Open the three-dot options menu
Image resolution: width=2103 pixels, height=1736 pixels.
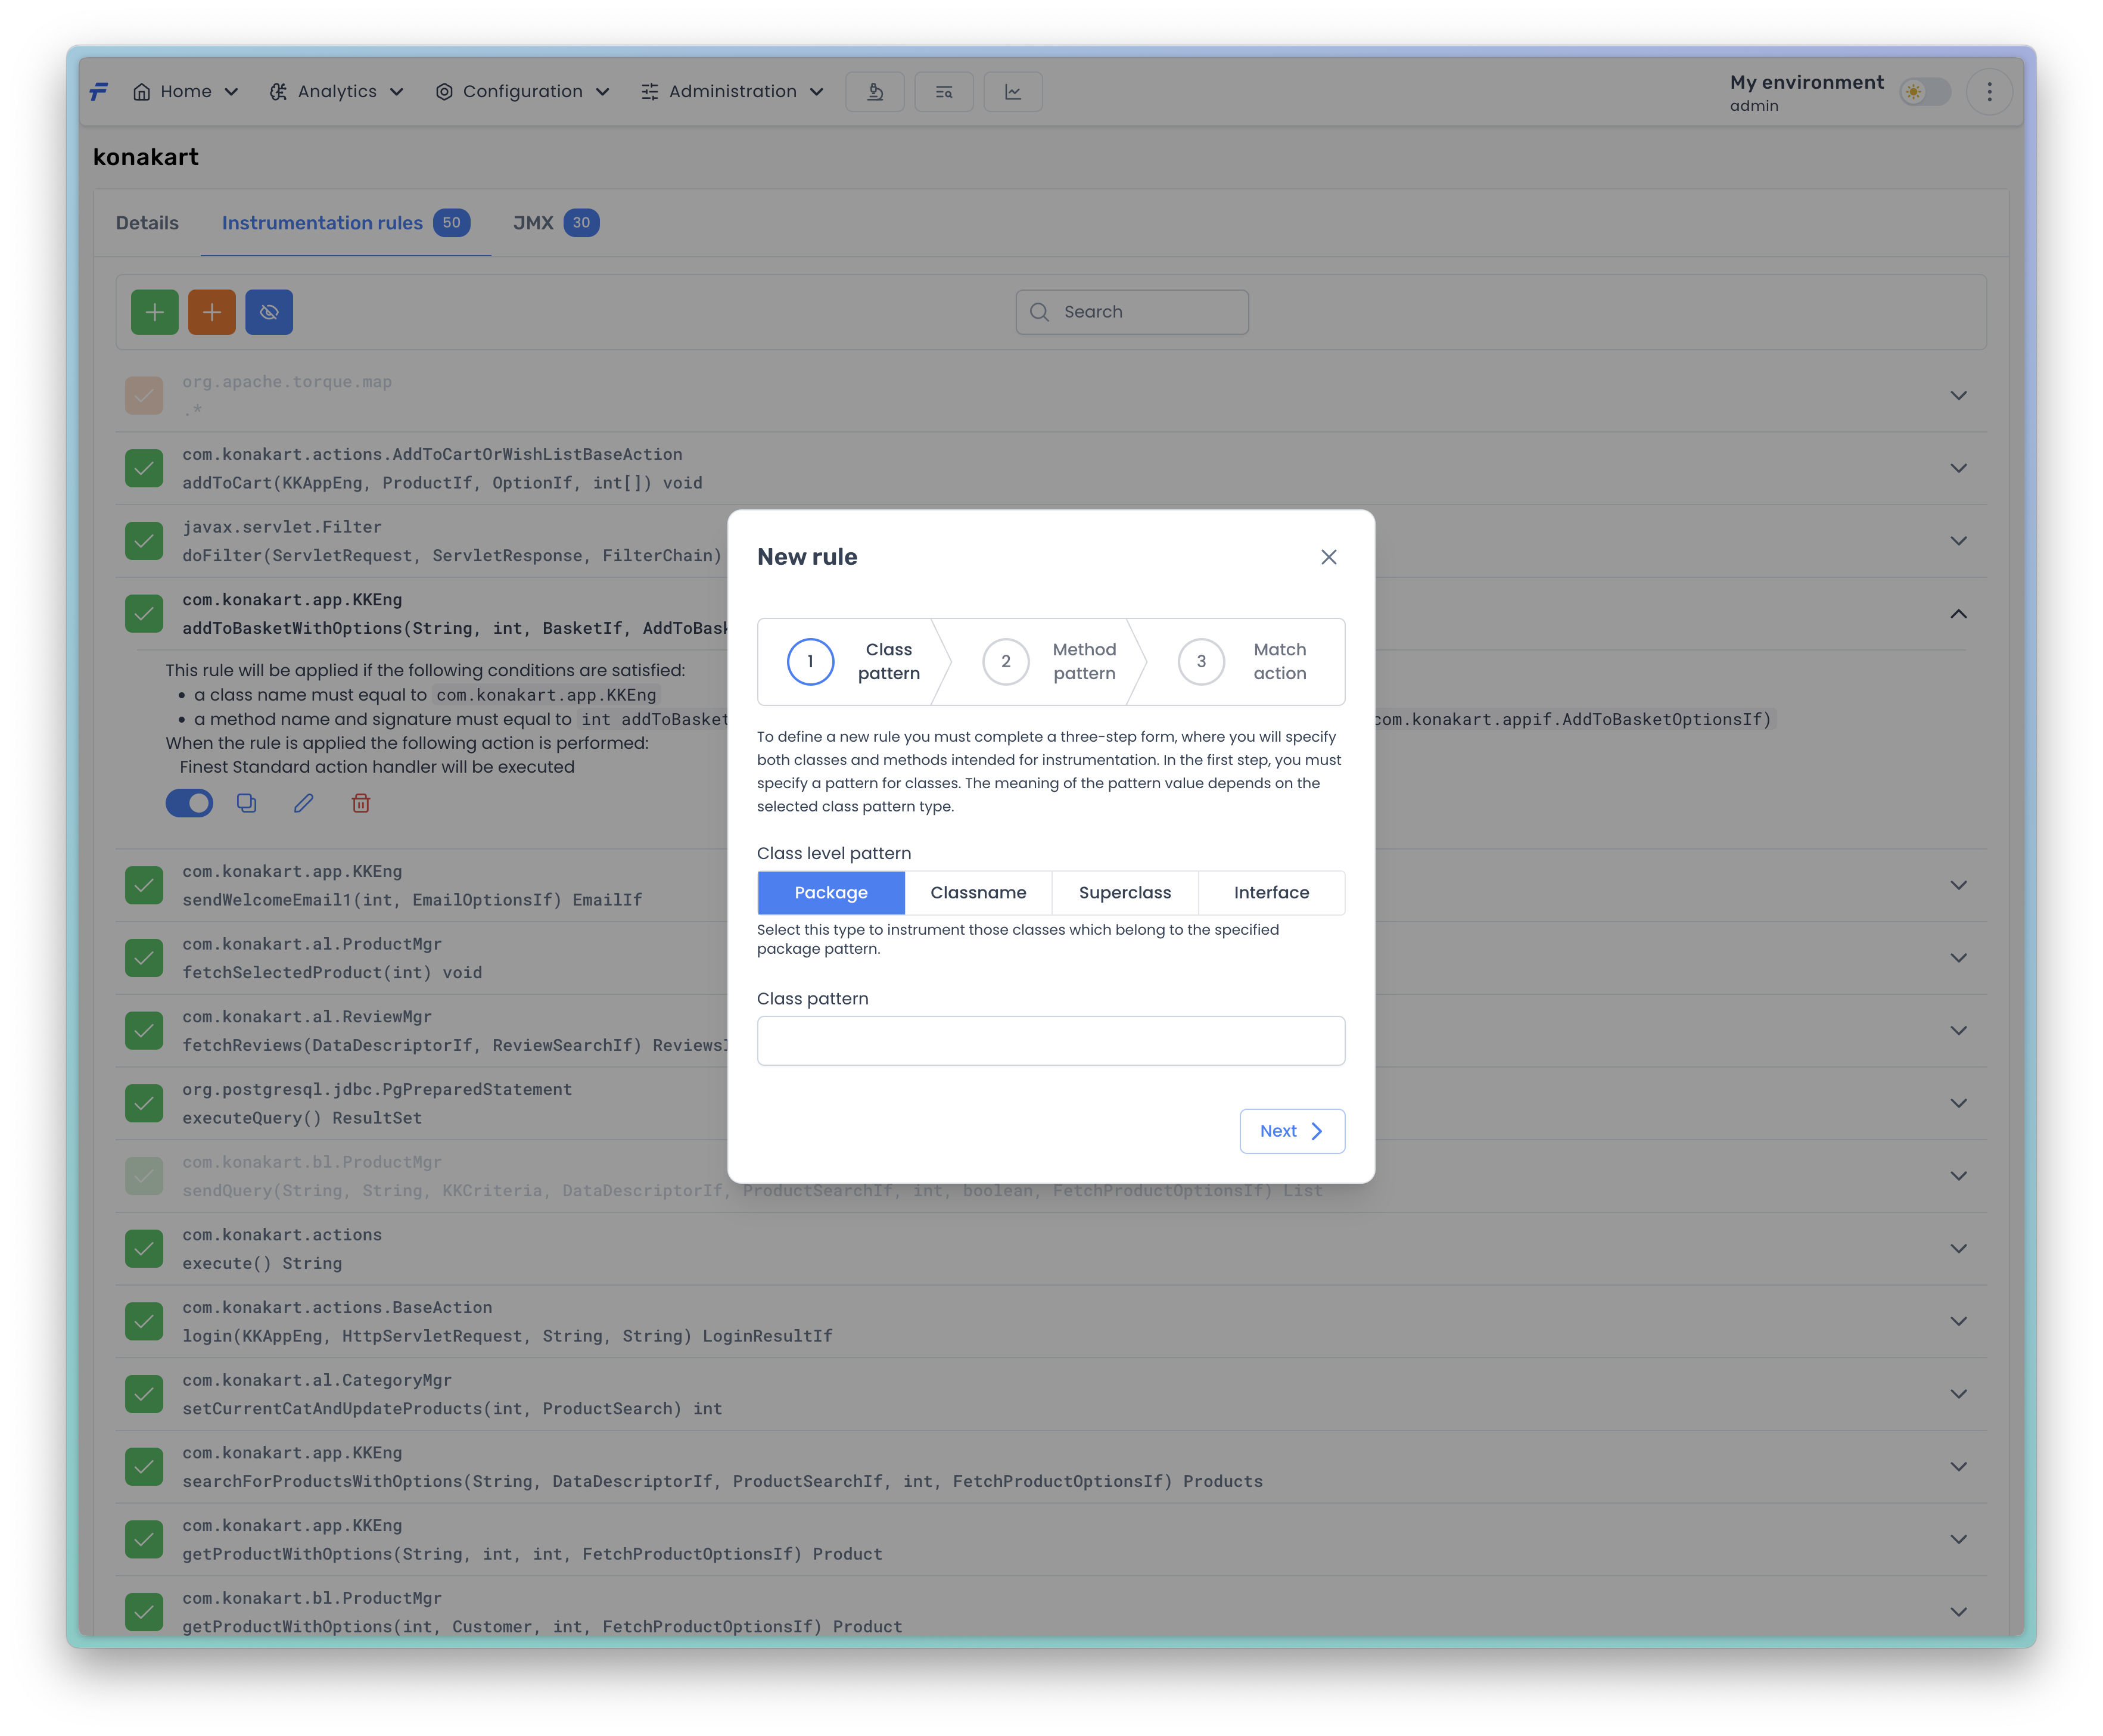pos(1989,92)
